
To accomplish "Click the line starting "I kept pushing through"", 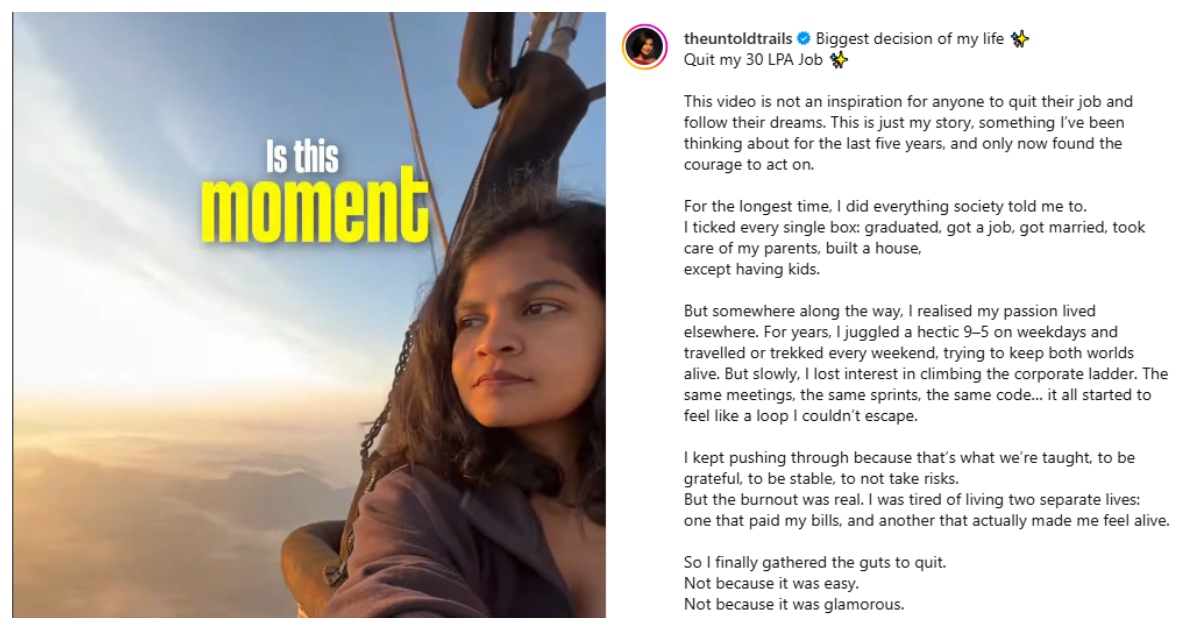I will click(909, 457).
